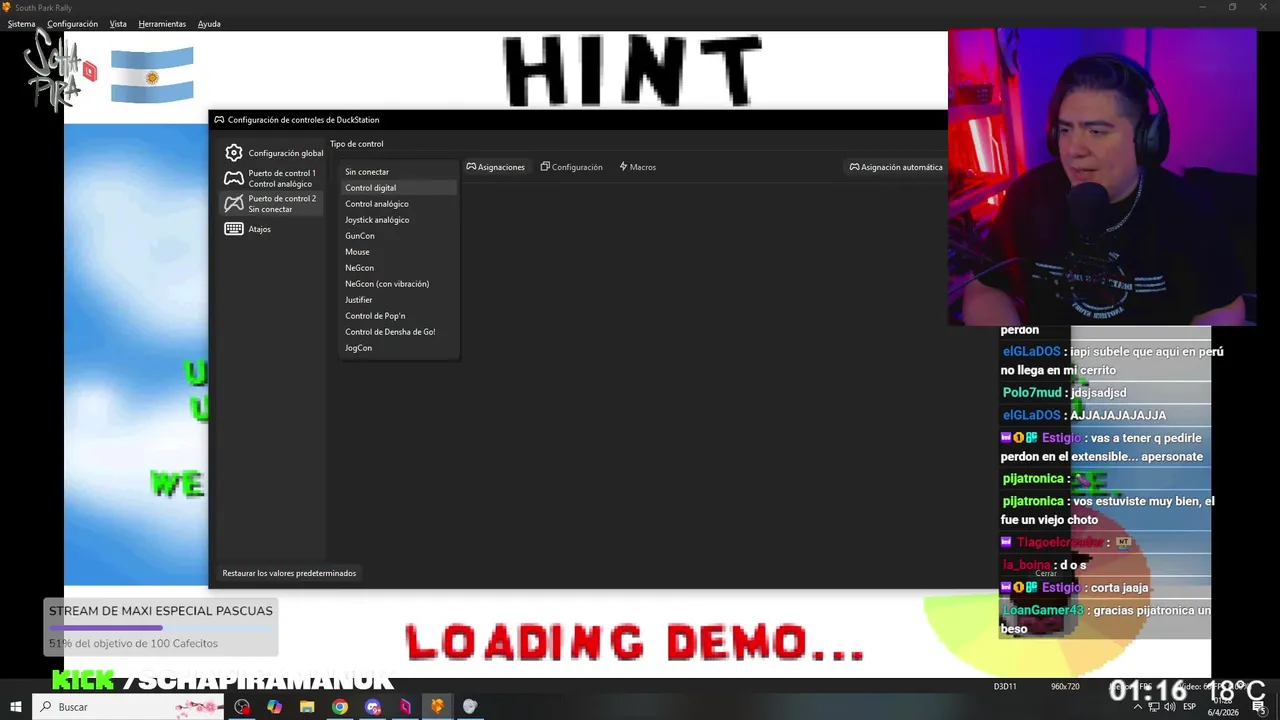This screenshot has height=720, width=1280.
Task: Show hidden system tray icons
Action: click(1138, 707)
